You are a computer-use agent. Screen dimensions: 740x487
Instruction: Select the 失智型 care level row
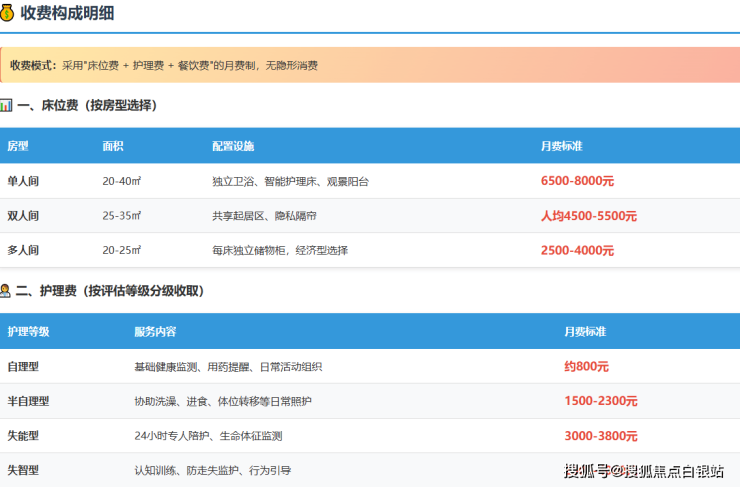pos(23,470)
